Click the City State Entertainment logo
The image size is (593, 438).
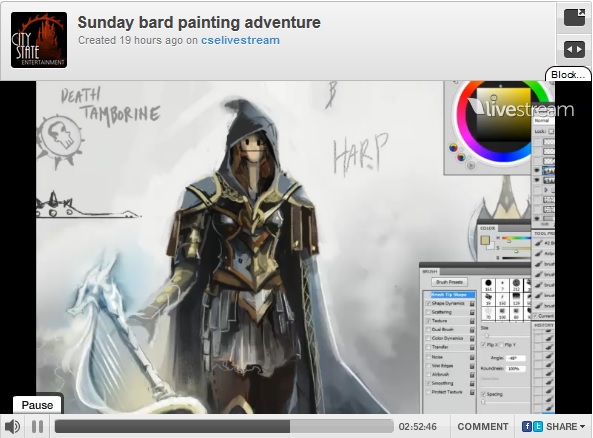click(x=39, y=40)
